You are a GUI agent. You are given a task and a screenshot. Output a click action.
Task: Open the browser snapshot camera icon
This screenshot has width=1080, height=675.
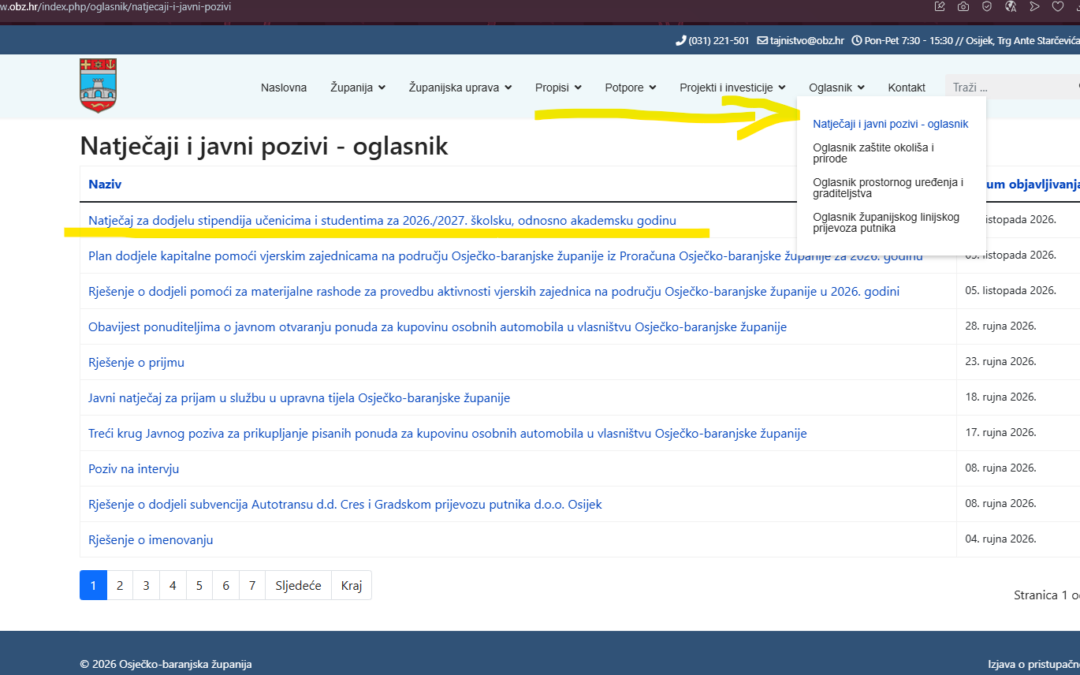tap(963, 6)
